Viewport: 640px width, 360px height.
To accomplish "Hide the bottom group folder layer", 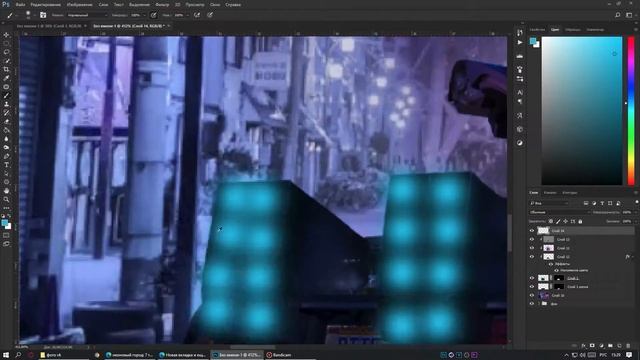I will tap(531, 304).
